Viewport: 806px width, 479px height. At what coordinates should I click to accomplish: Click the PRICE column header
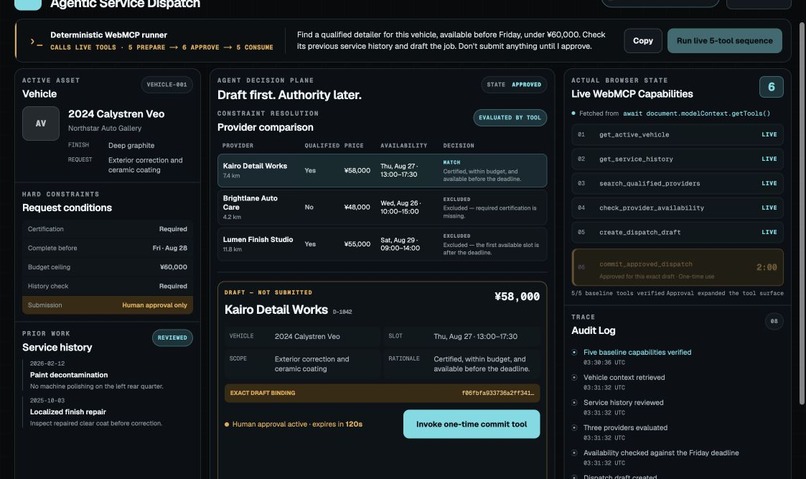click(354, 145)
